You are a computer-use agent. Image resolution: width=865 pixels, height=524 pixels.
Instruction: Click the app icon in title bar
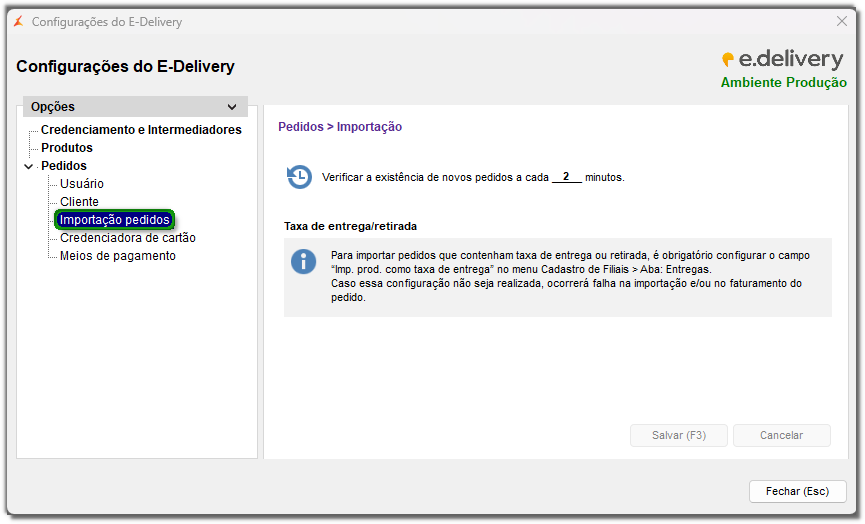coord(18,21)
